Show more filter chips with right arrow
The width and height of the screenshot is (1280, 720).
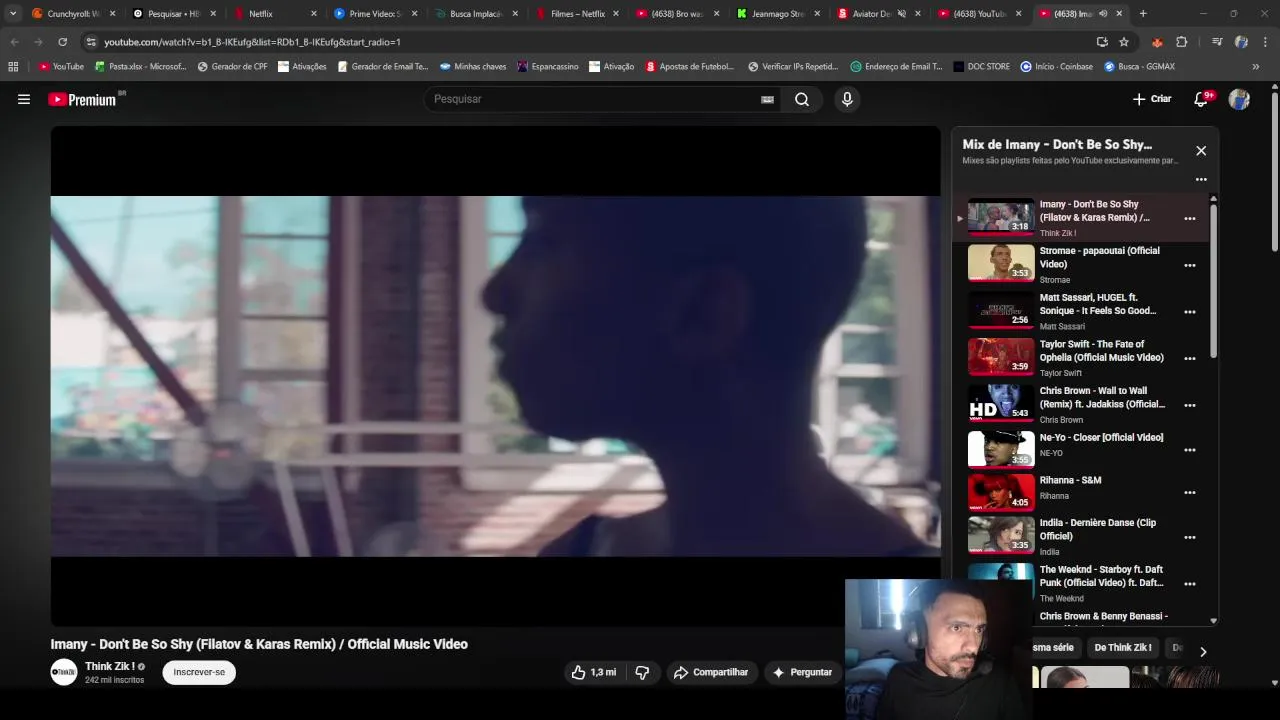pos(1203,651)
